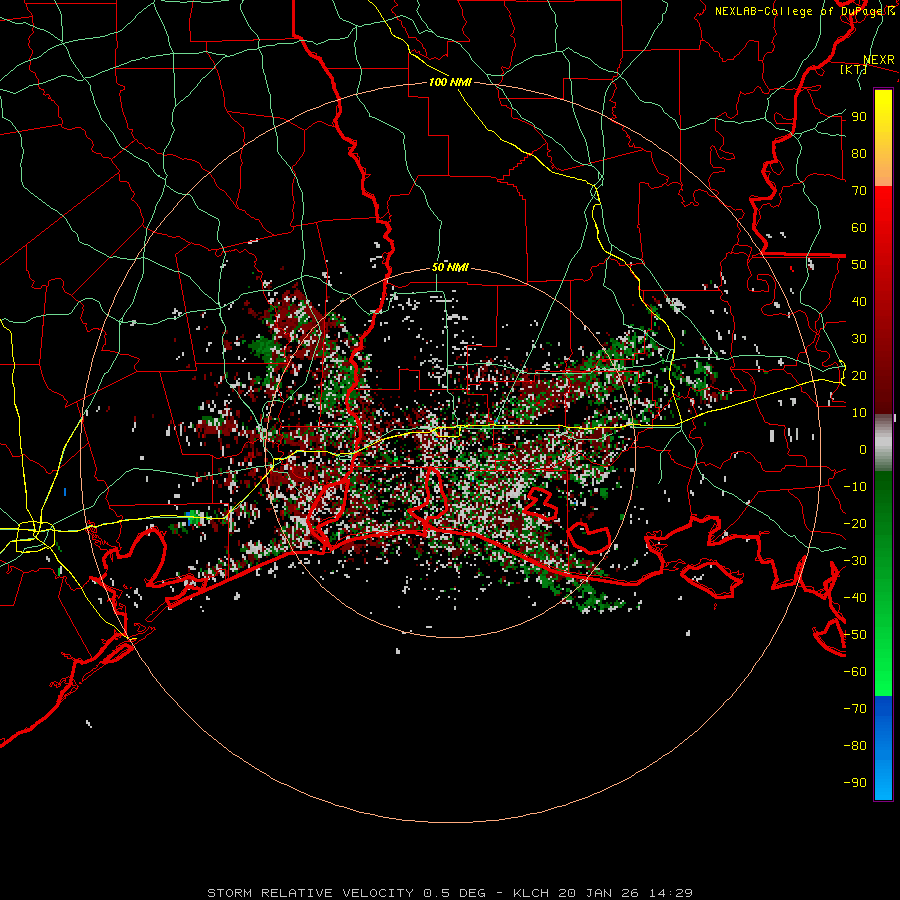Click the "100 NMI" range ring label
This screenshot has height=900, width=900.
pos(450,82)
